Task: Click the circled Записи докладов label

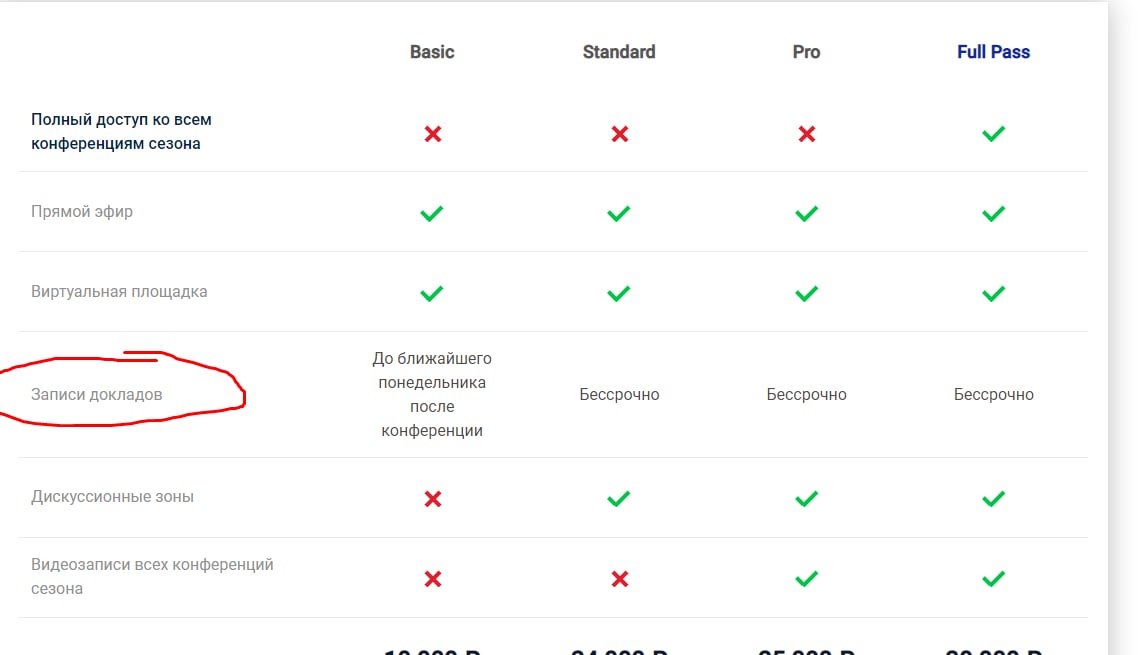Action: click(97, 394)
